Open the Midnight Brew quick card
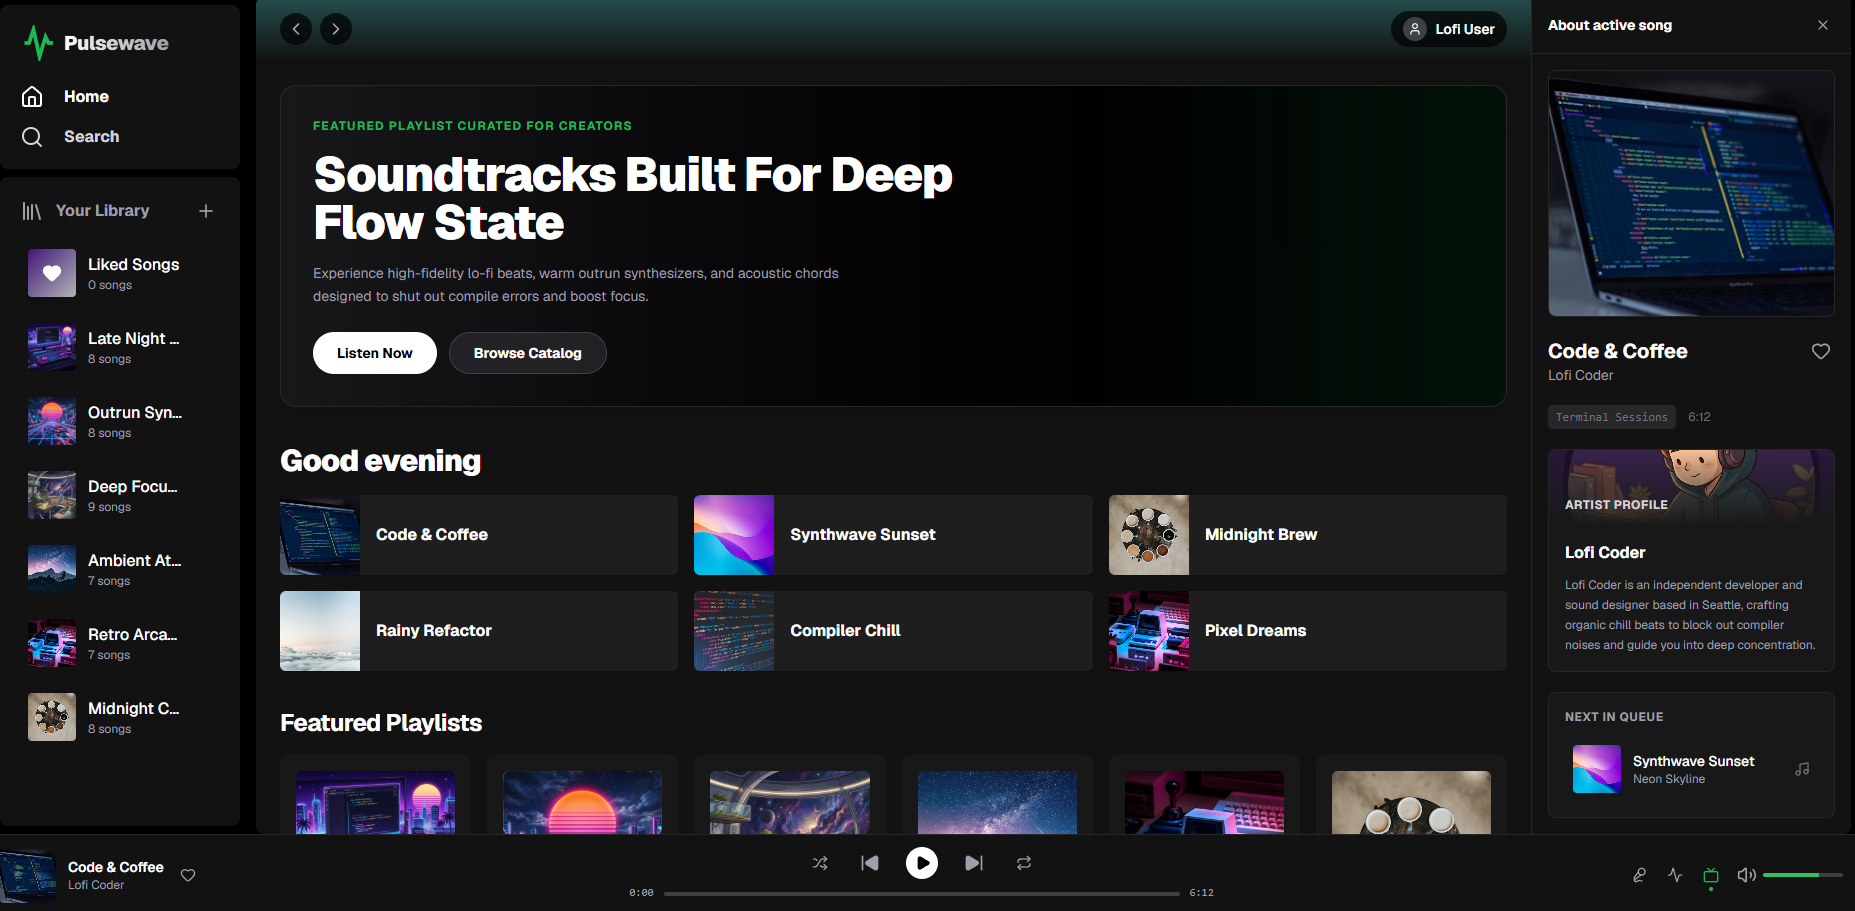 1308,535
